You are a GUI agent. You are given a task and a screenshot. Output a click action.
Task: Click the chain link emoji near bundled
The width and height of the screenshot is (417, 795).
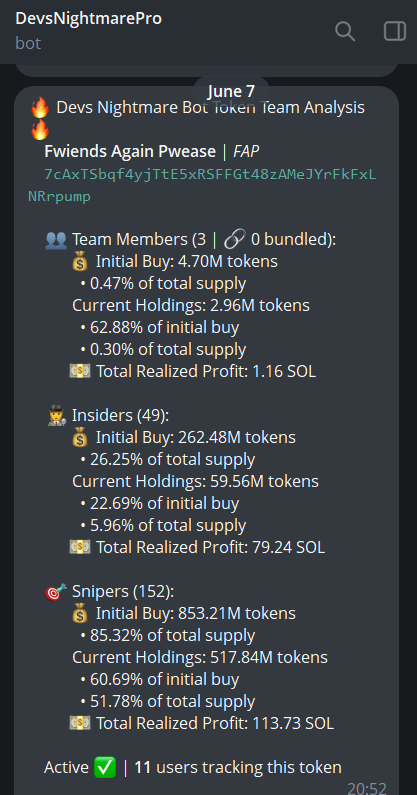(234, 239)
